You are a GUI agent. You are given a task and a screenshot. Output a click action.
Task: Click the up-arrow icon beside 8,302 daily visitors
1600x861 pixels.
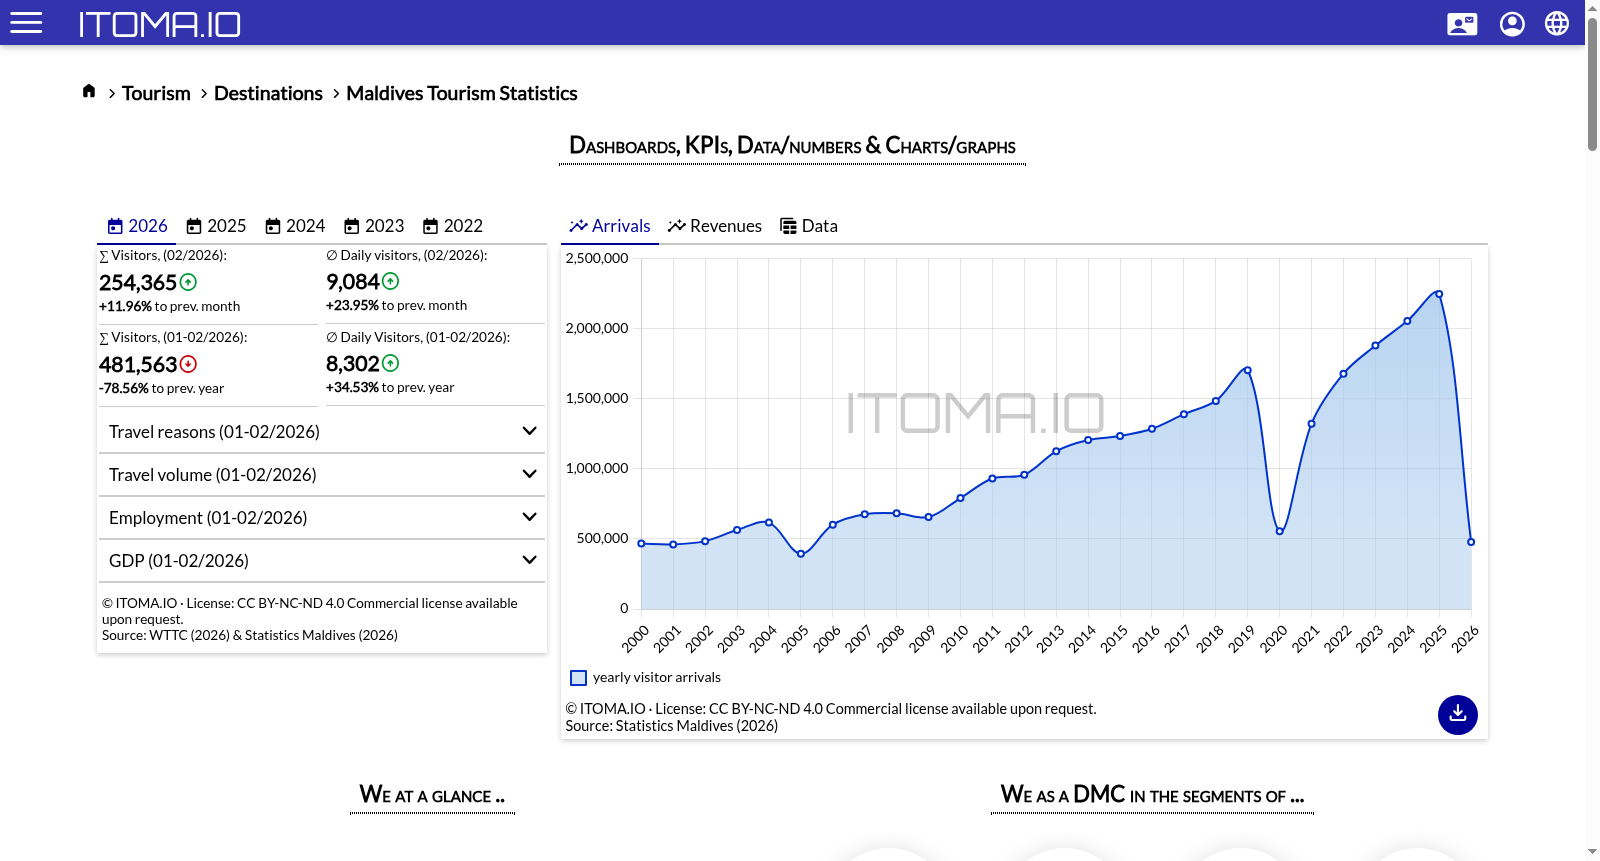391,363
